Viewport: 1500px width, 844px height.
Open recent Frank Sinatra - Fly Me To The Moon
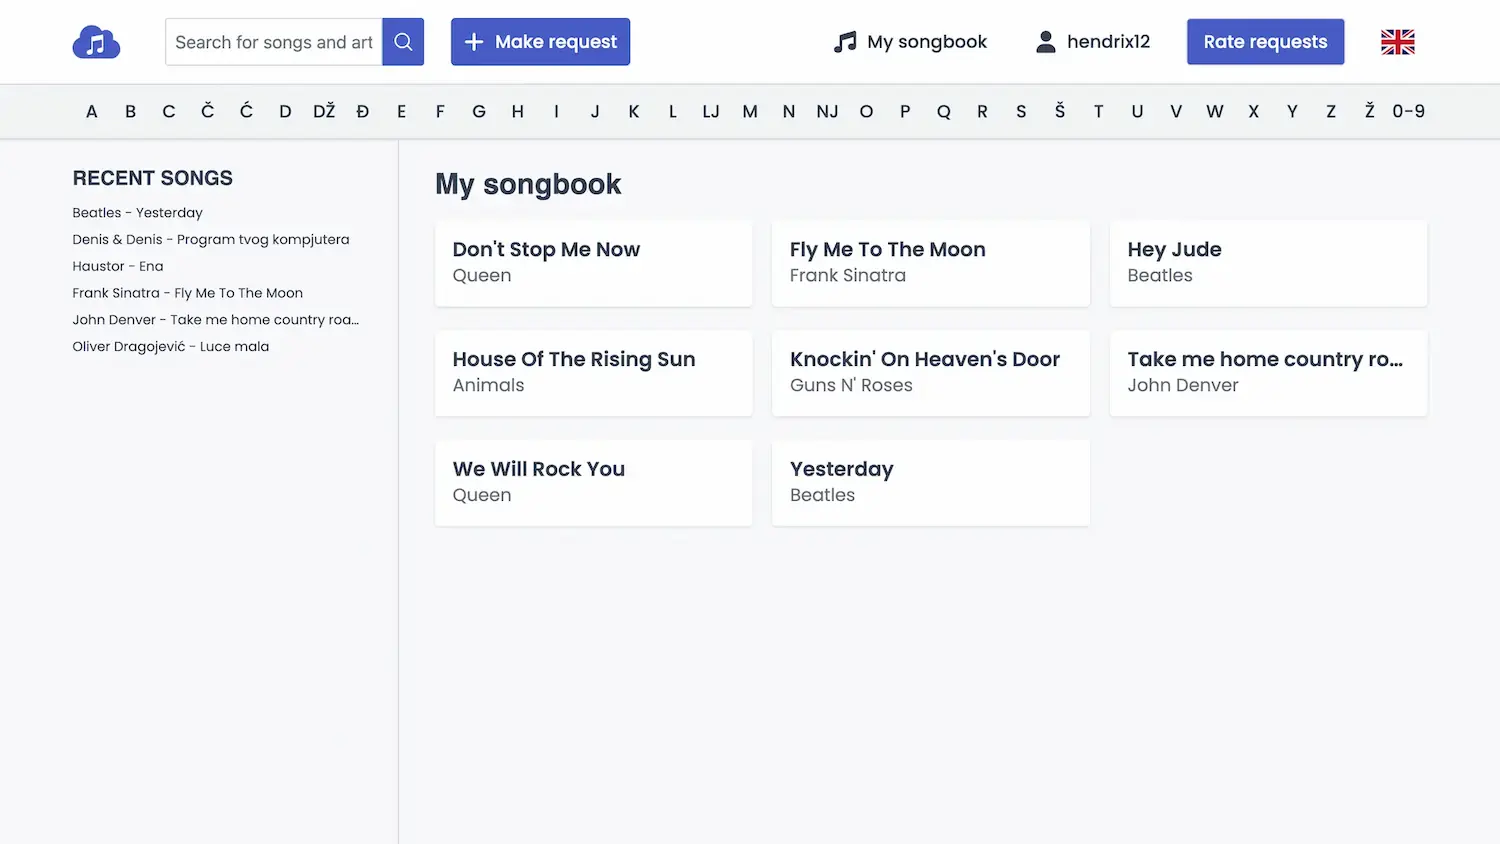click(x=188, y=293)
